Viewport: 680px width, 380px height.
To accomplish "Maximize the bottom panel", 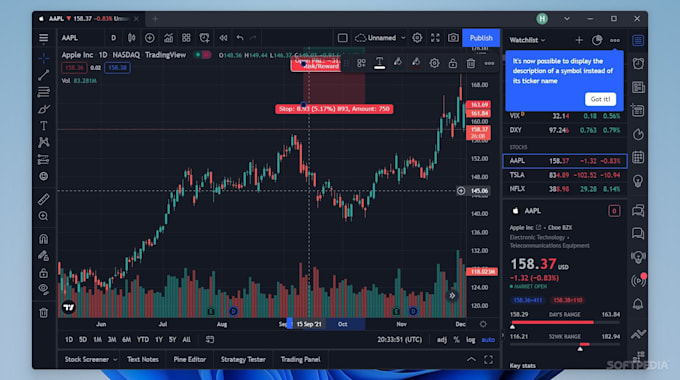I will click(489, 360).
